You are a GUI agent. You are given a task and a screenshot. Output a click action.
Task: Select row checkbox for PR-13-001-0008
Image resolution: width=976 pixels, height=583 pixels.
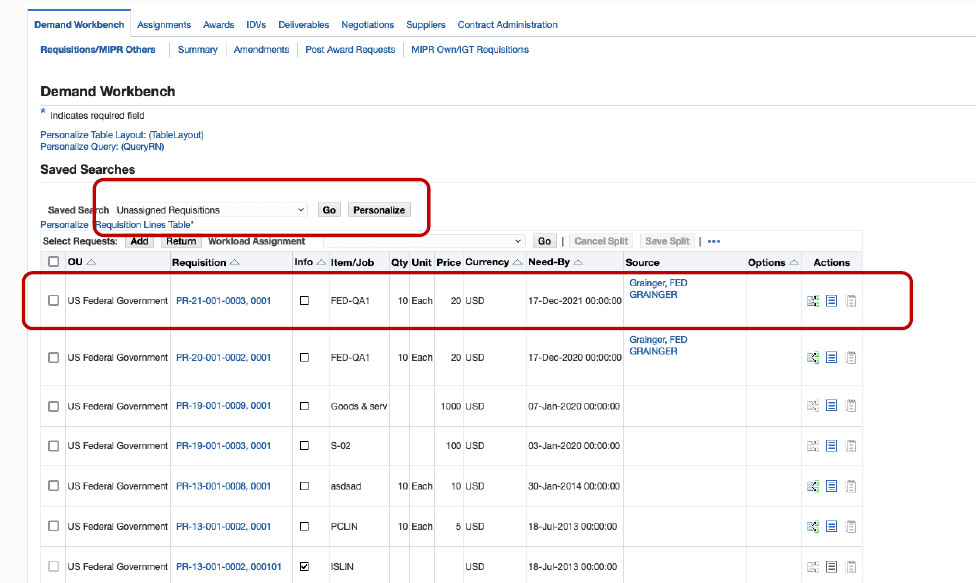click(x=54, y=486)
